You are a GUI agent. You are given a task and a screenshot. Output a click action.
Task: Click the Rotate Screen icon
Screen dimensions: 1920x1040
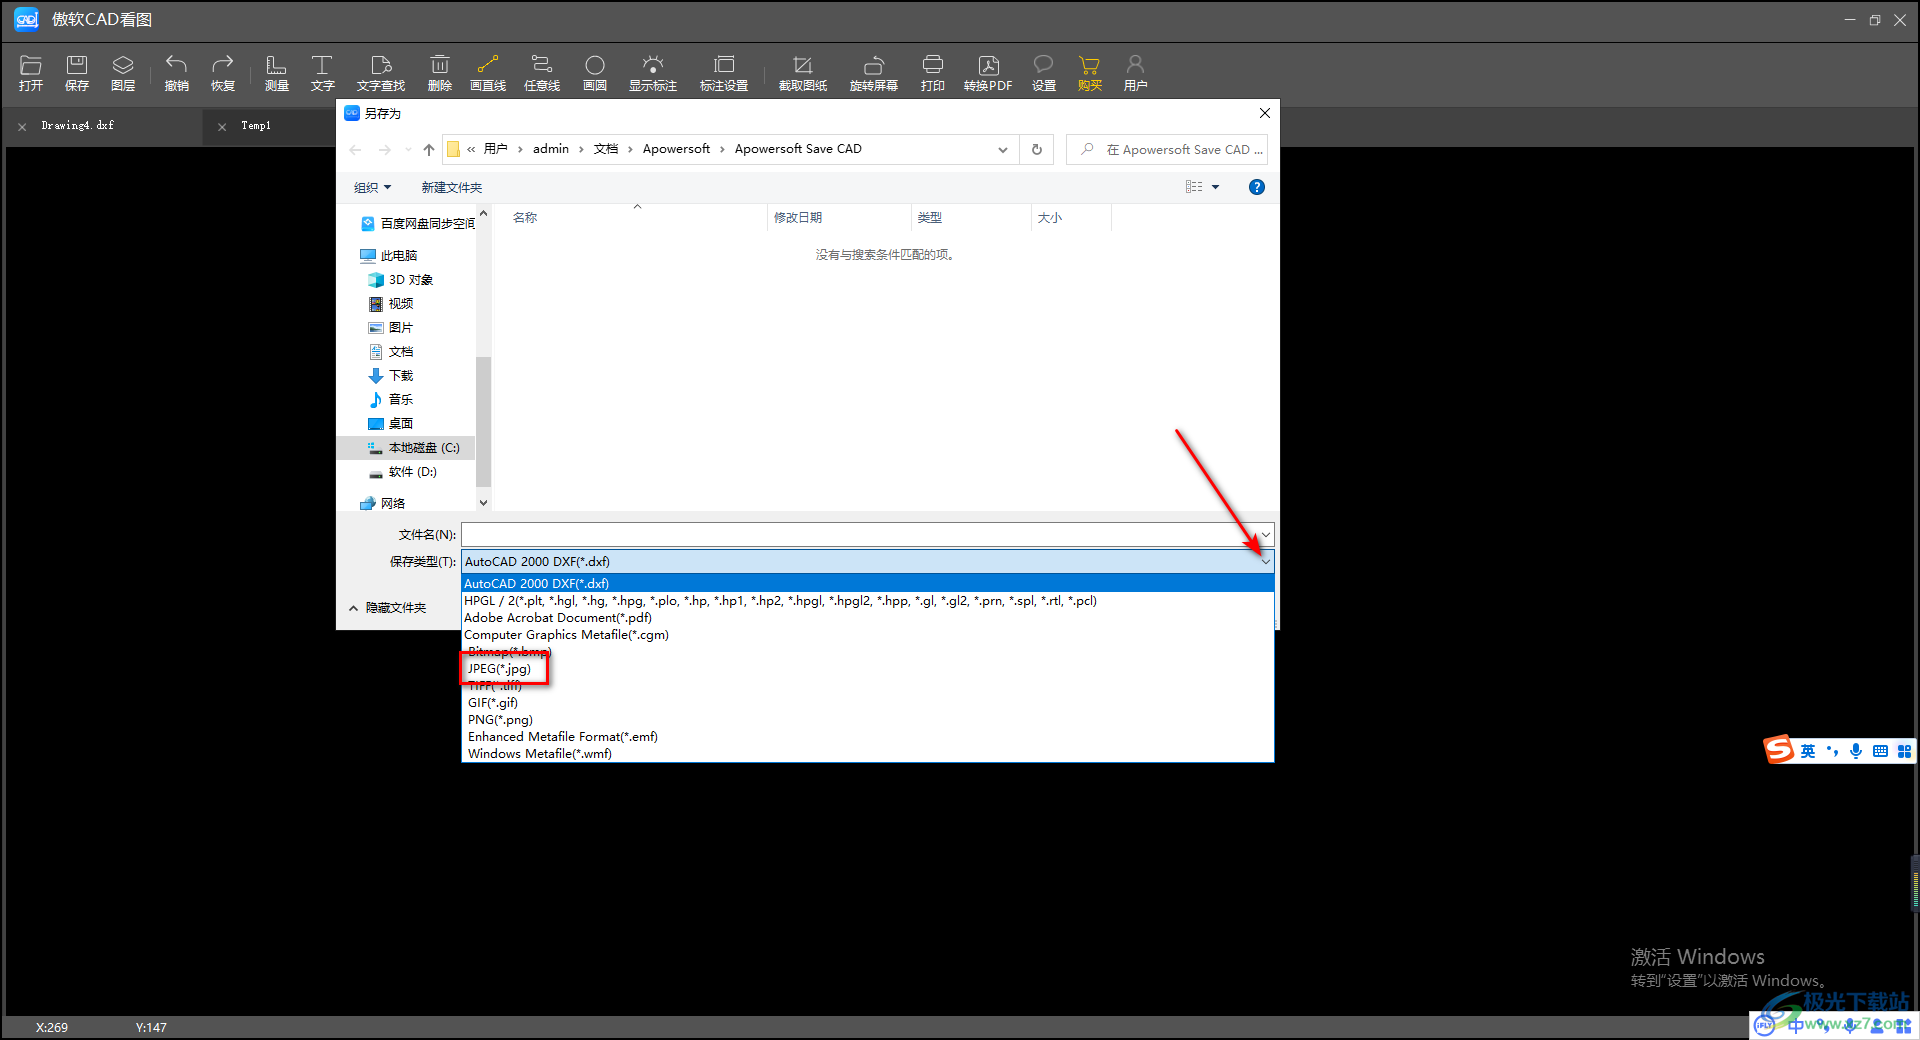point(873,73)
